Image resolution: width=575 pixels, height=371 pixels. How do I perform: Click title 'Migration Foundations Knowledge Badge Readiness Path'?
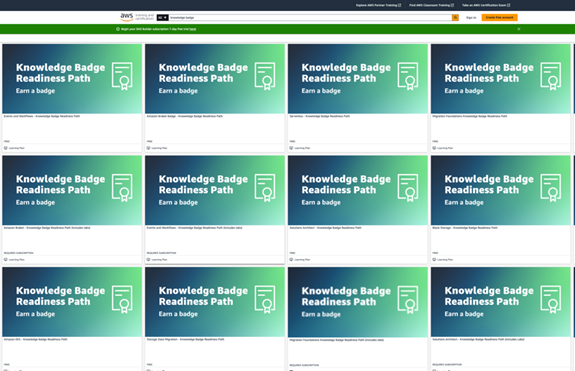[470, 116]
